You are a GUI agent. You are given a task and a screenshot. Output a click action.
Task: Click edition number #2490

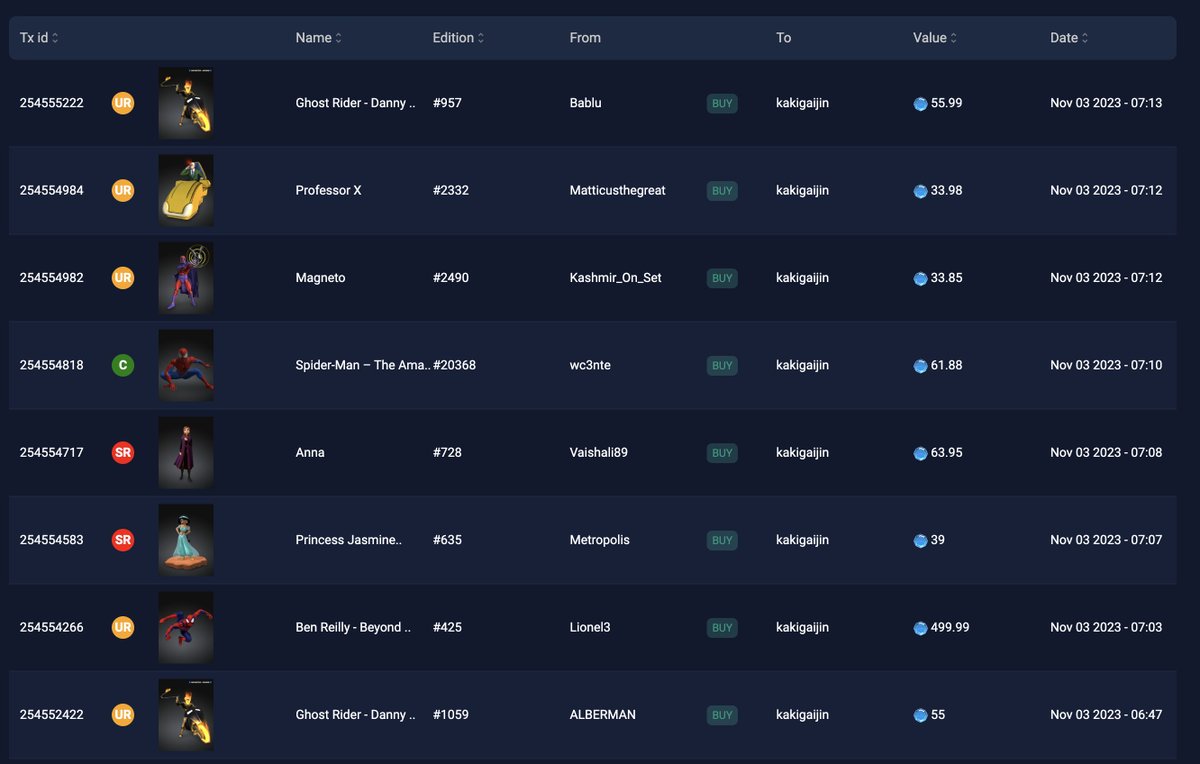pyautogui.click(x=450, y=278)
